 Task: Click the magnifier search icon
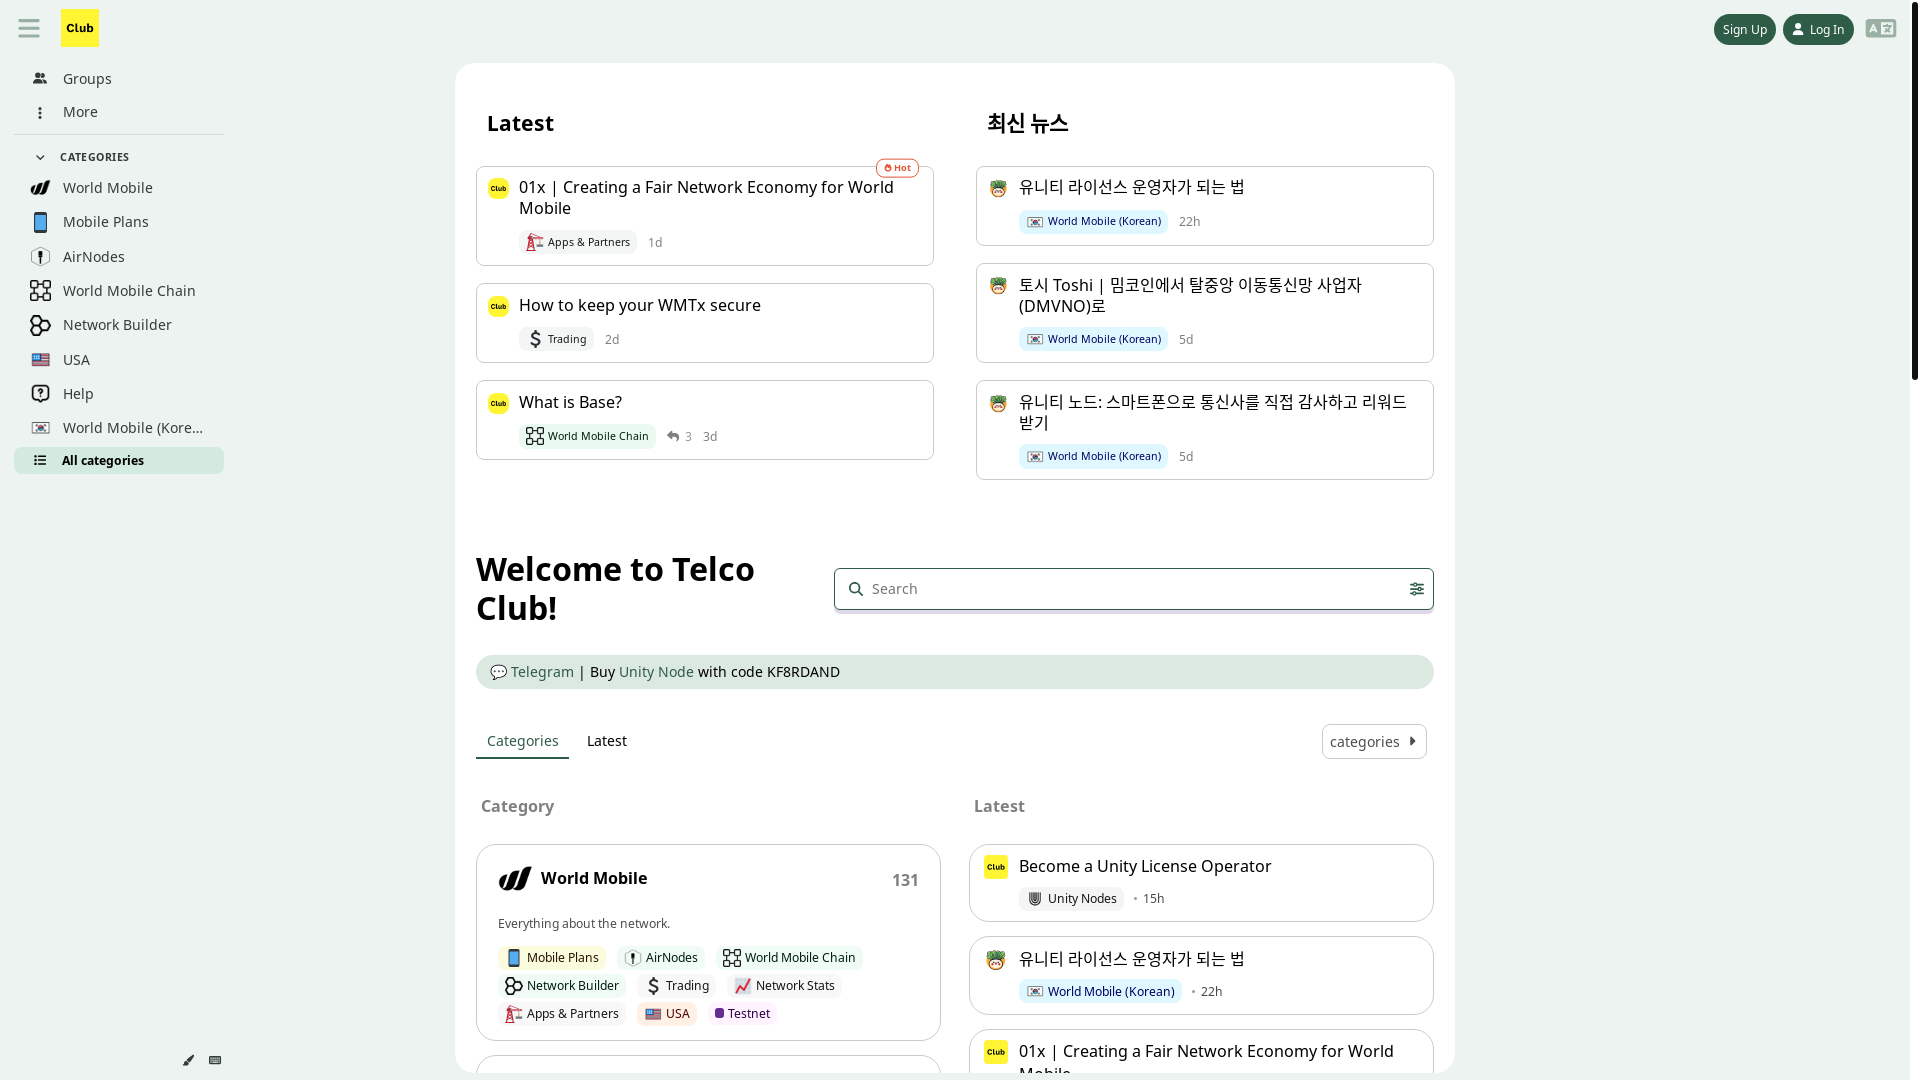pos(856,589)
